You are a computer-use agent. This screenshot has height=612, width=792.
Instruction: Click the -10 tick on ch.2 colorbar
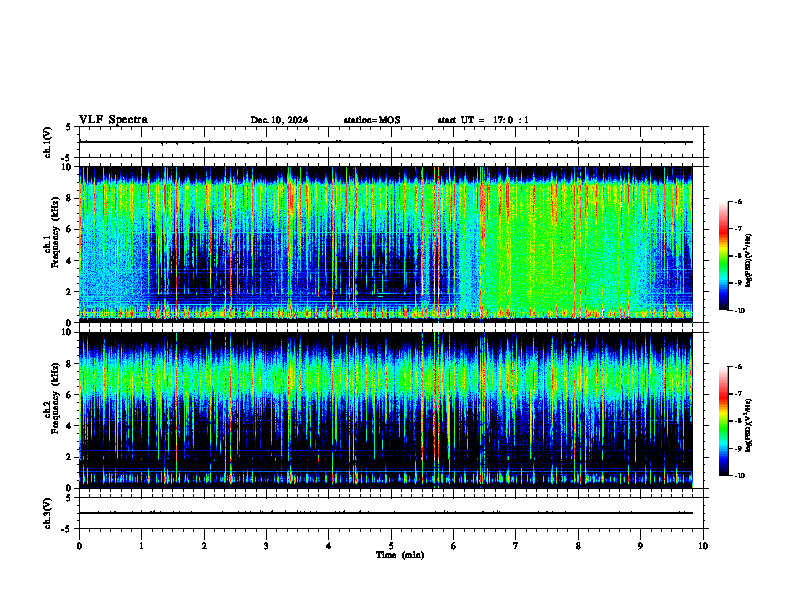(739, 476)
